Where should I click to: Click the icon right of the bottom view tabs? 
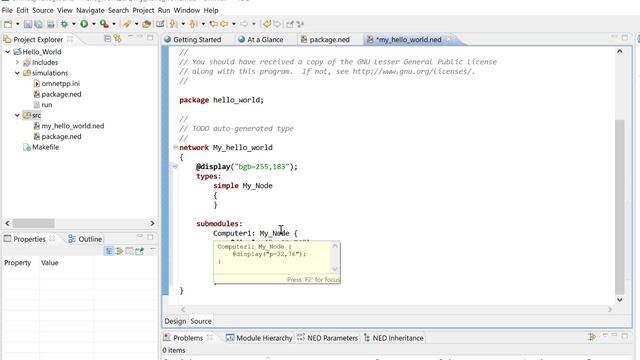click(x=592, y=337)
